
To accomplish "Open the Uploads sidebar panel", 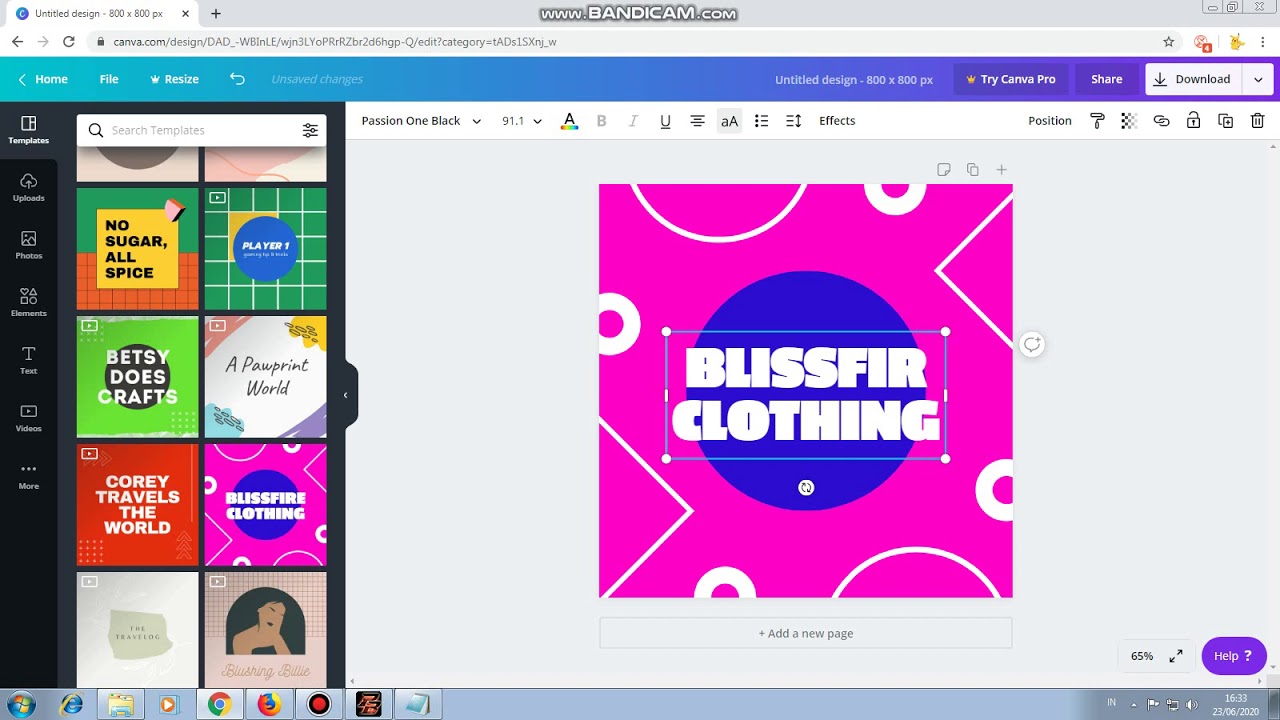I will click(28, 187).
